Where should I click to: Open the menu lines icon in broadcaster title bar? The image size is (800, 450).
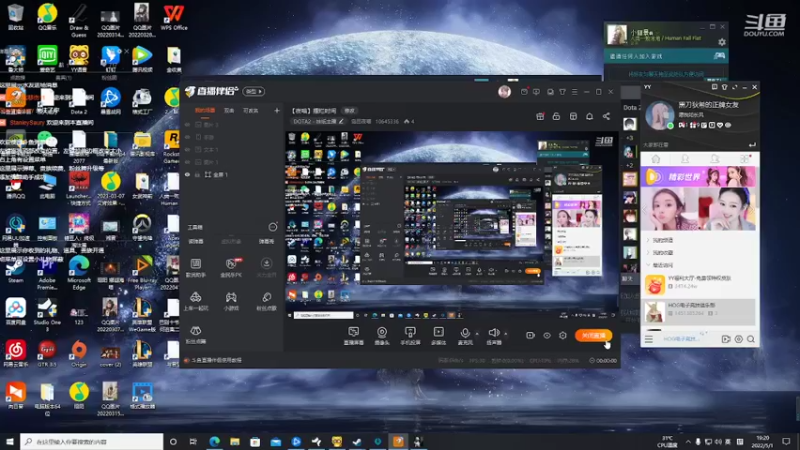[x=574, y=92]
